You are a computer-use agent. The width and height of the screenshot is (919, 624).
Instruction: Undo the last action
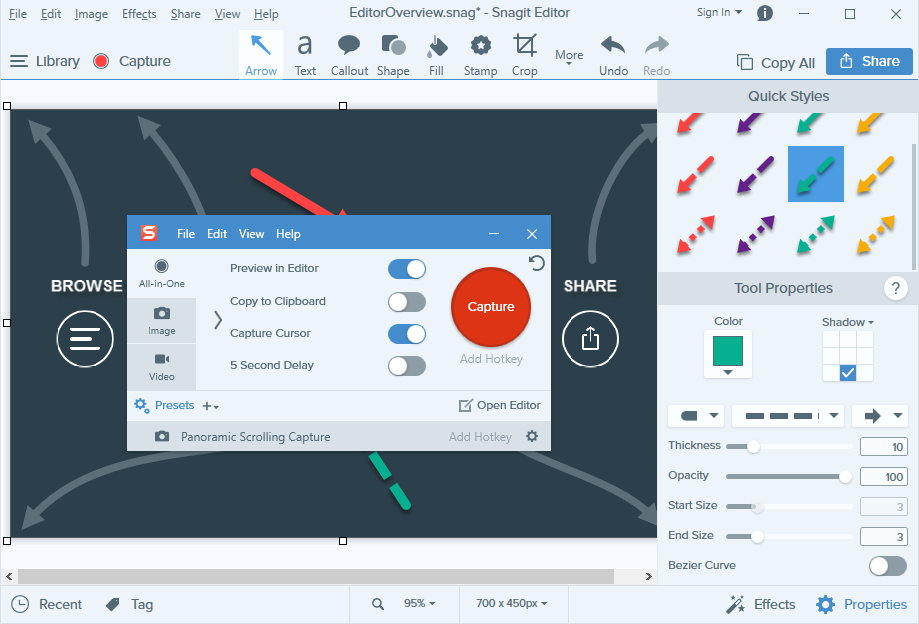(x=613, y=55)
